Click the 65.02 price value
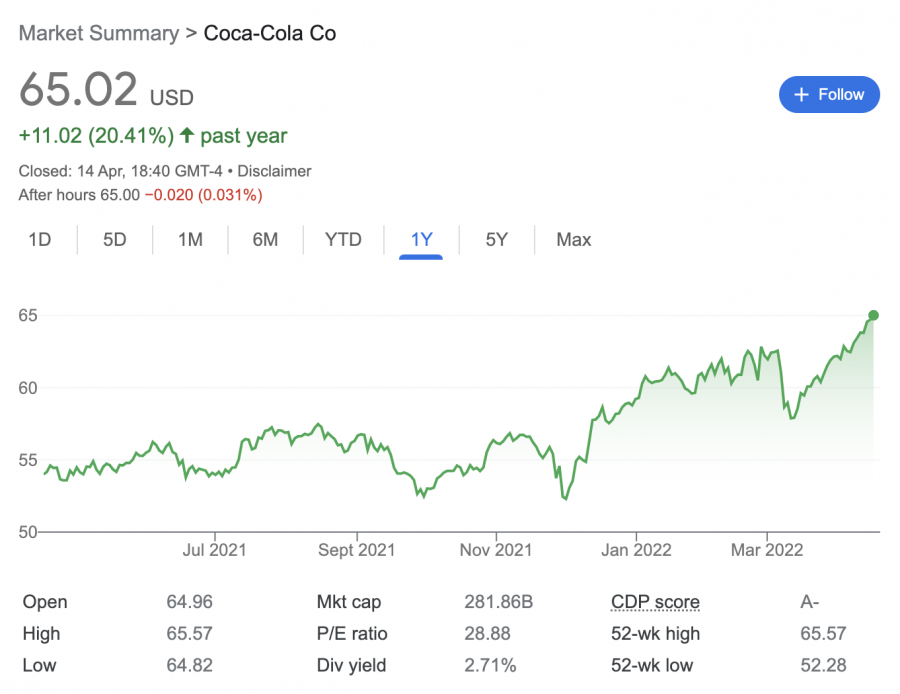Screen dimensions: 900x694 click(x=78, y=90)
